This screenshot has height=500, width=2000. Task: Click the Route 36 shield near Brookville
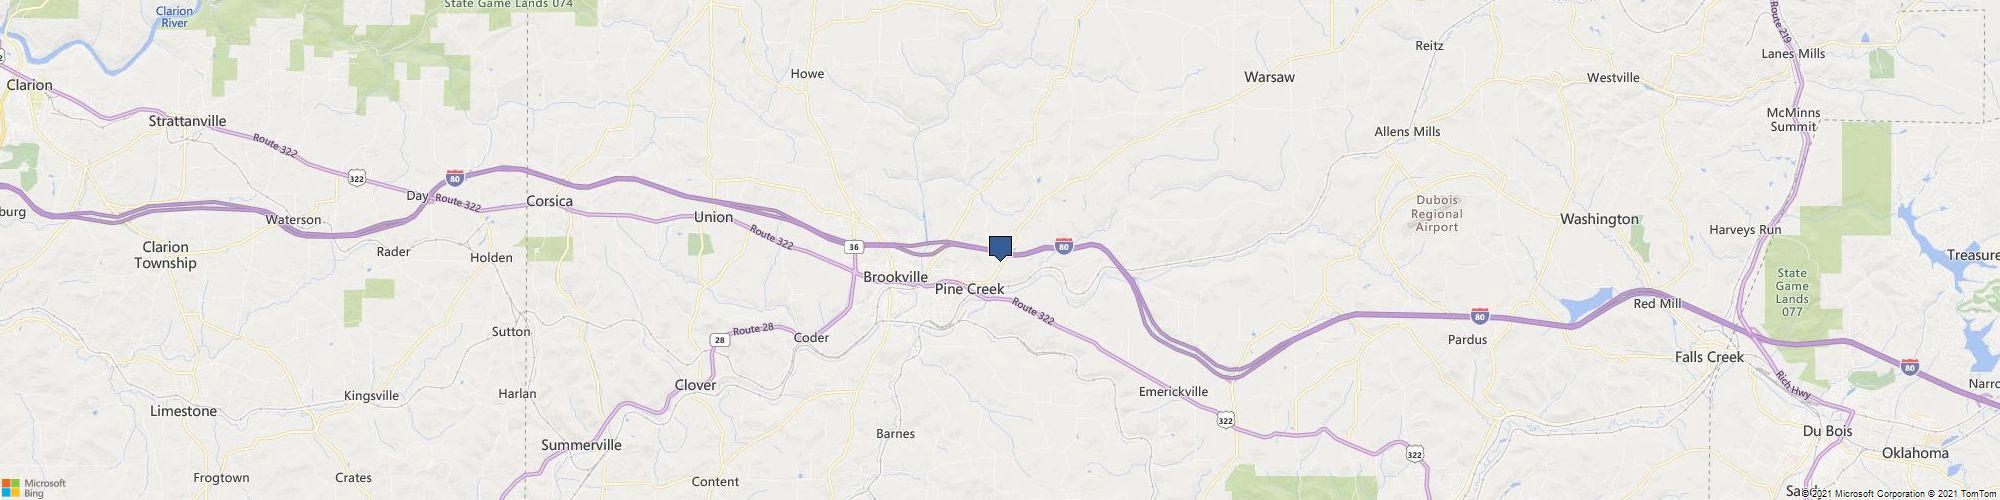[x=852, y=247]
